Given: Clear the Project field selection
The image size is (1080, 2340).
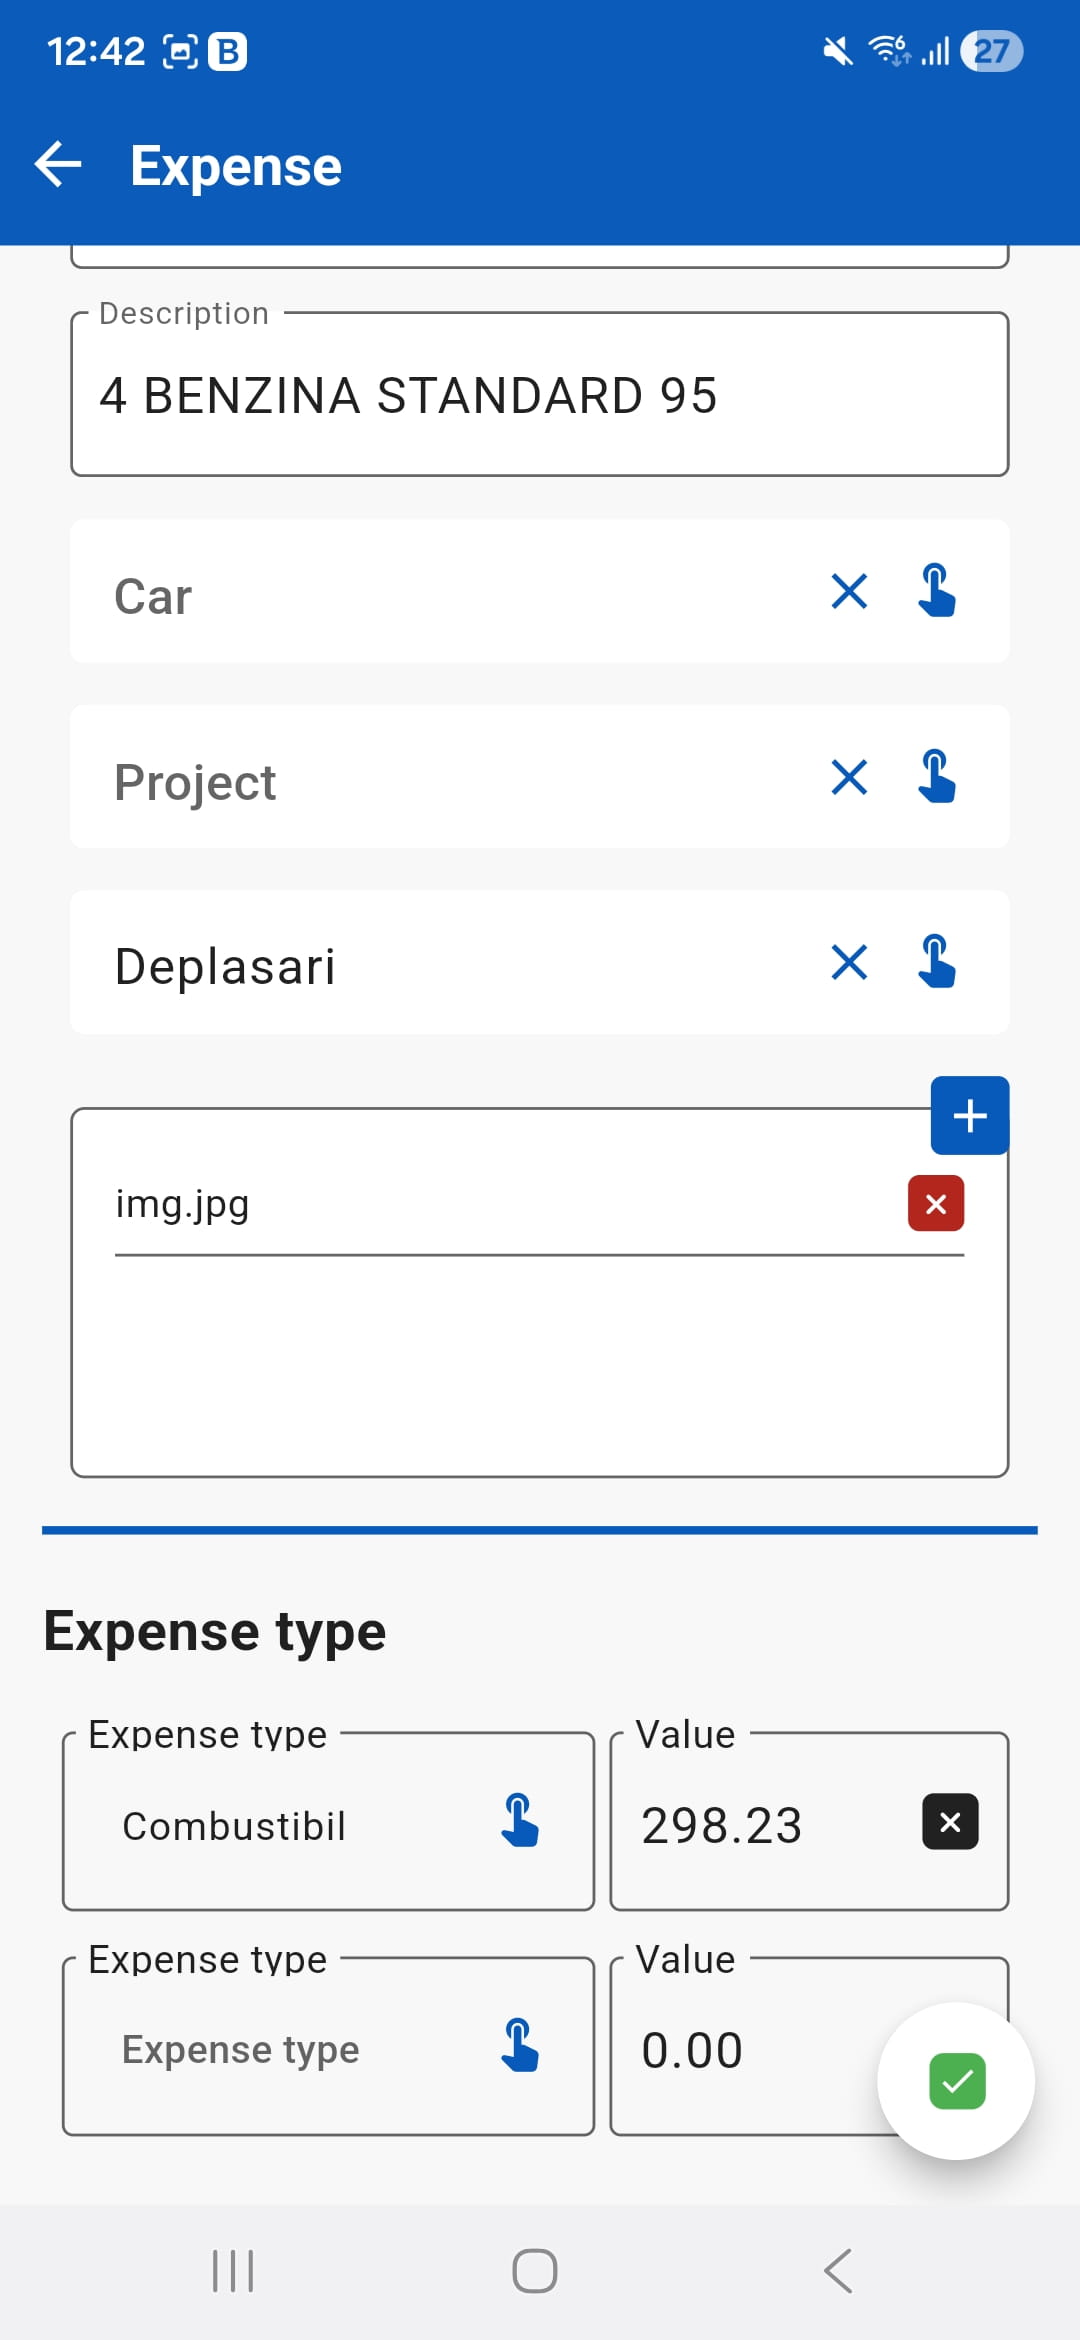Looking at the screenshot, I should coord(849,777).
